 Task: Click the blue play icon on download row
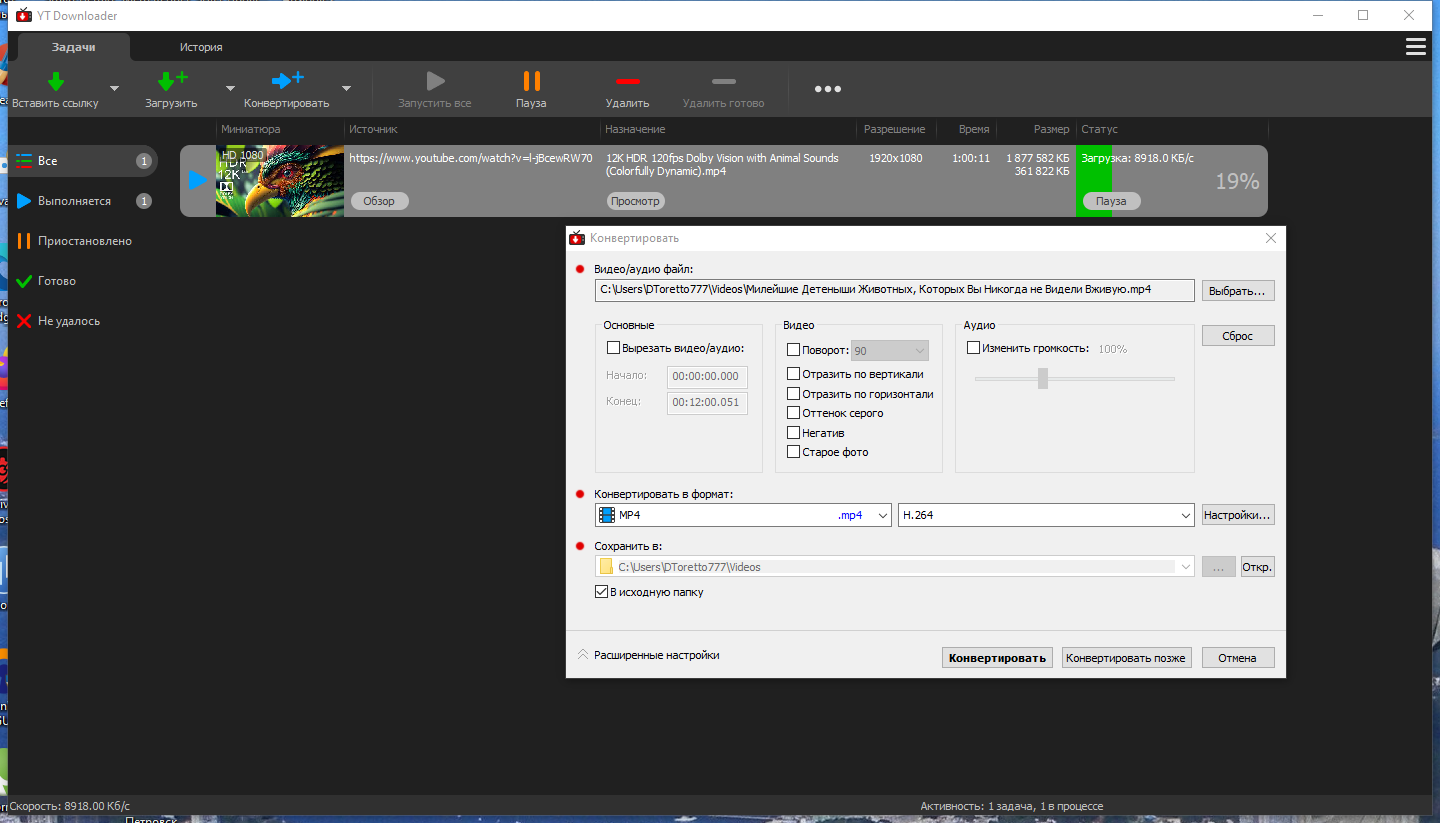pos(198,180)
